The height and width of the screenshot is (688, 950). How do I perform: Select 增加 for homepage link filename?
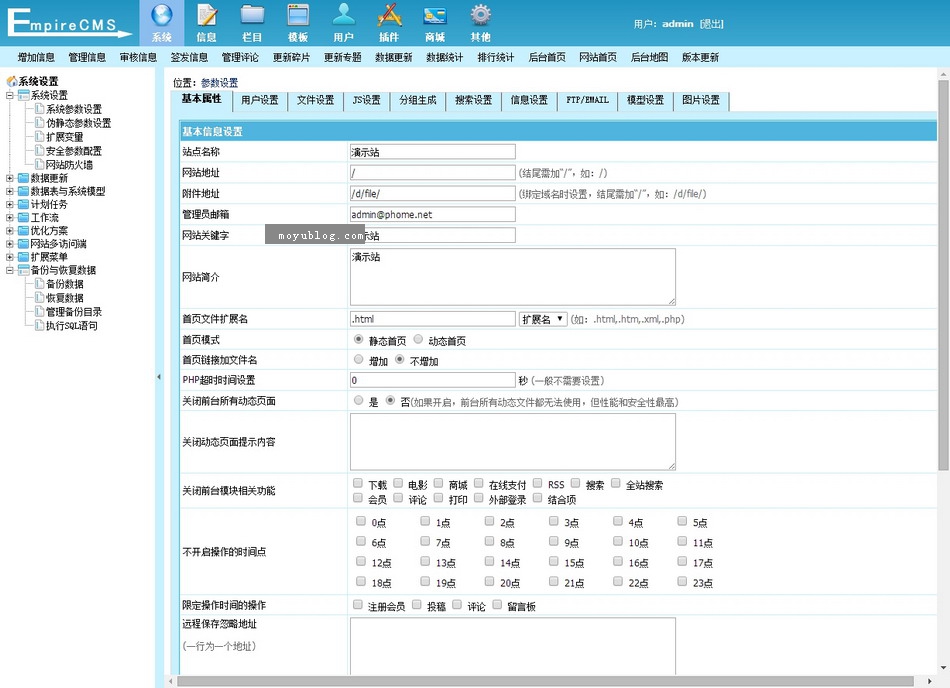pyautogui.click(x=358, y=360)
